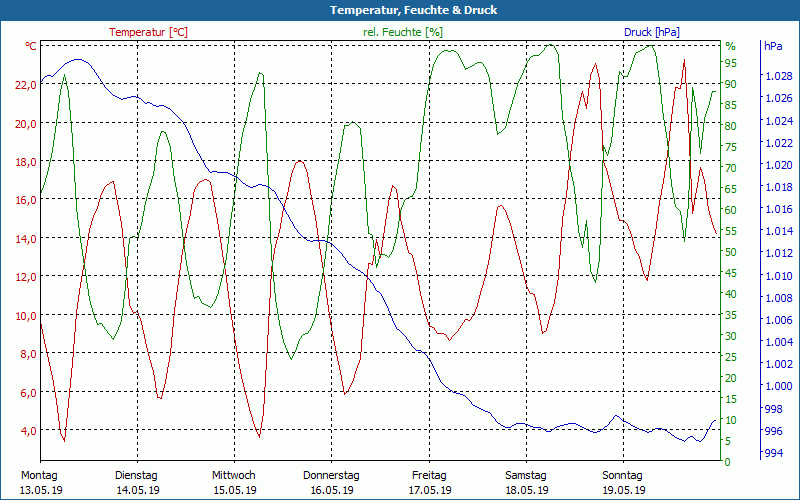Screen dimensions: 800x500
Task: Click the °C unit label on left axis
Action: pyautogui.click(x=31, y=46)
